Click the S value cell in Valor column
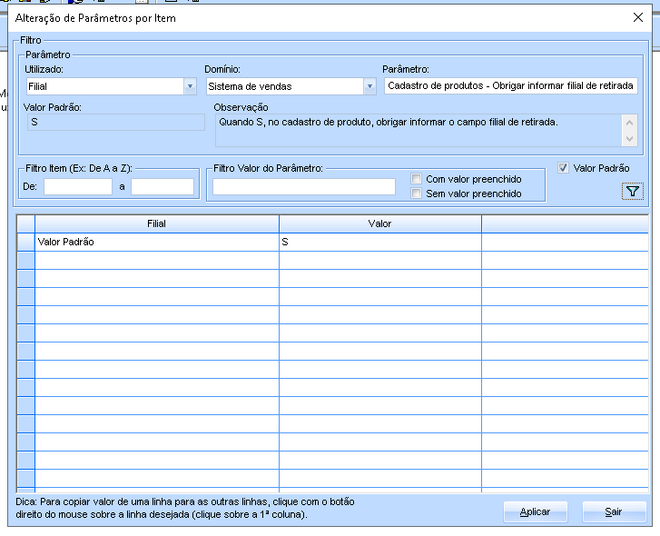Screen dimensions: 660x536 pyautogui.click(x=380, y=242)
